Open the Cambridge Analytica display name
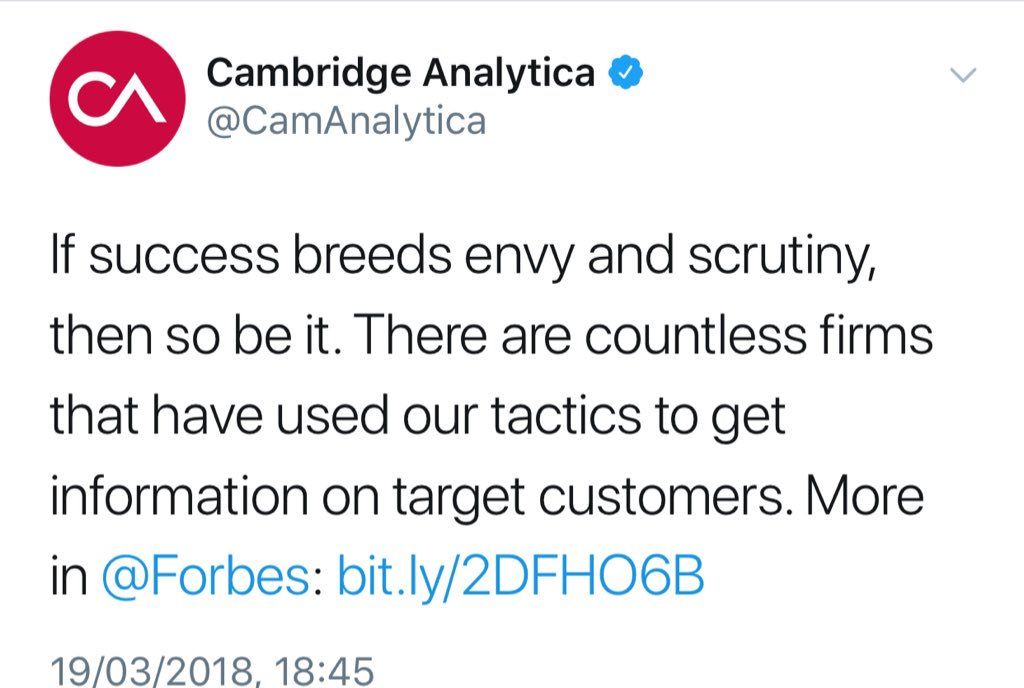Screen dimensions: 1024x688 [400, 73]
